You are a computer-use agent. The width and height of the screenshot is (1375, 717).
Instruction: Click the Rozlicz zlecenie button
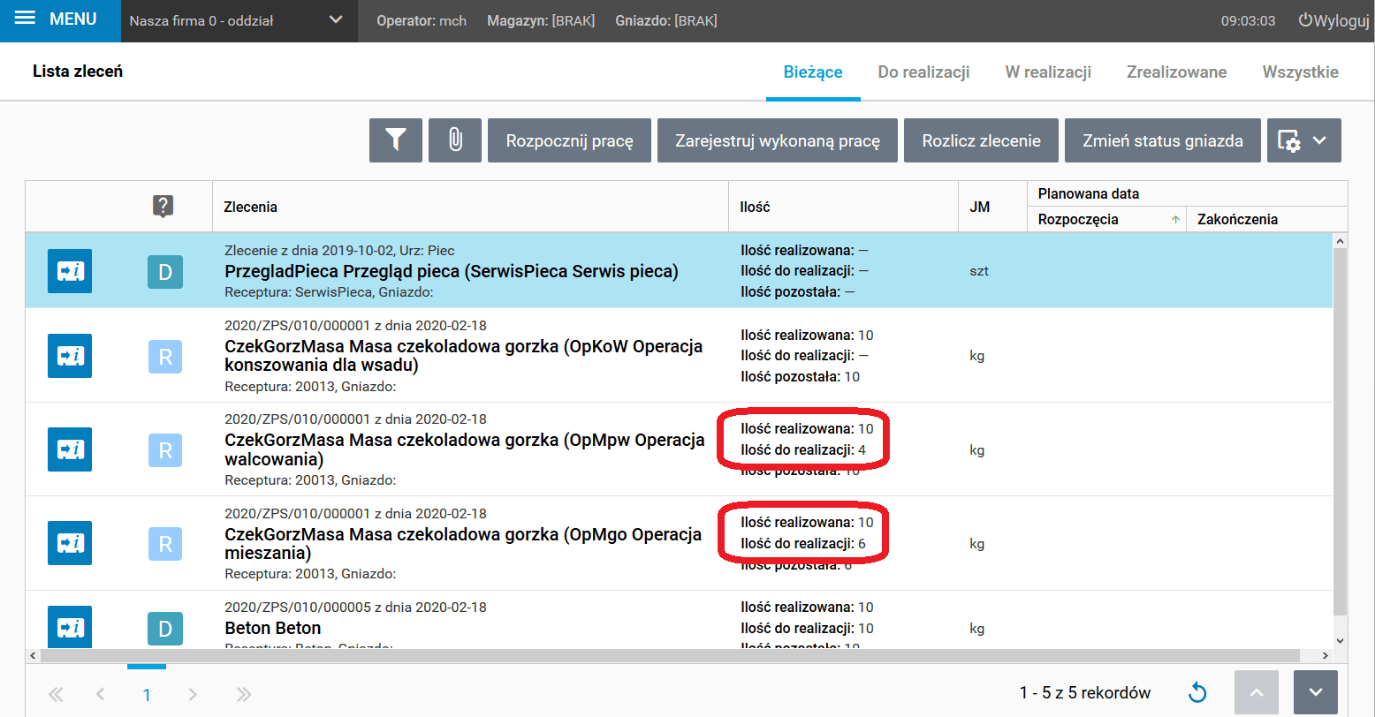(x=981, y=141)
